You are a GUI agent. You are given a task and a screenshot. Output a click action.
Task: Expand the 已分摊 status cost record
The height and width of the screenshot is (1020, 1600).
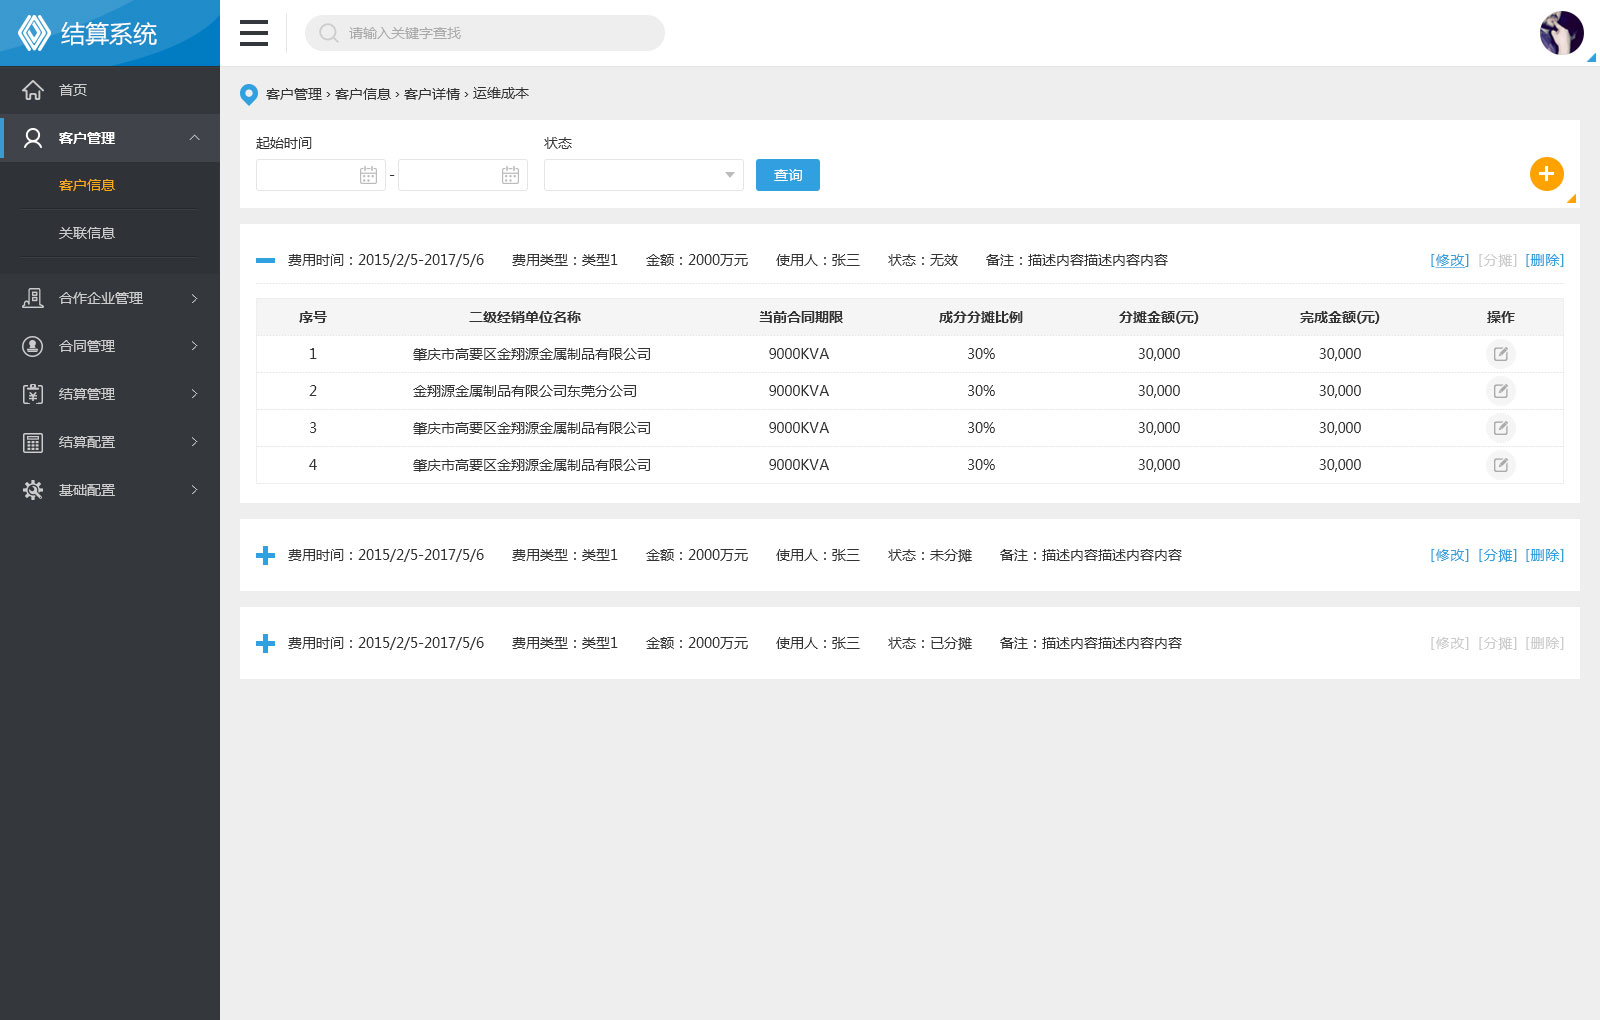[x=265, y=643]
